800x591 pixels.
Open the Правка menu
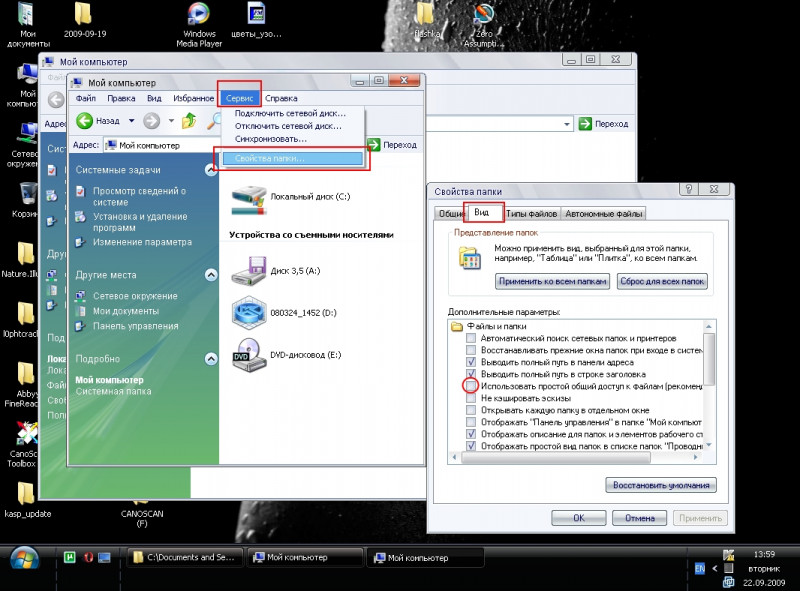pos(121,98)
